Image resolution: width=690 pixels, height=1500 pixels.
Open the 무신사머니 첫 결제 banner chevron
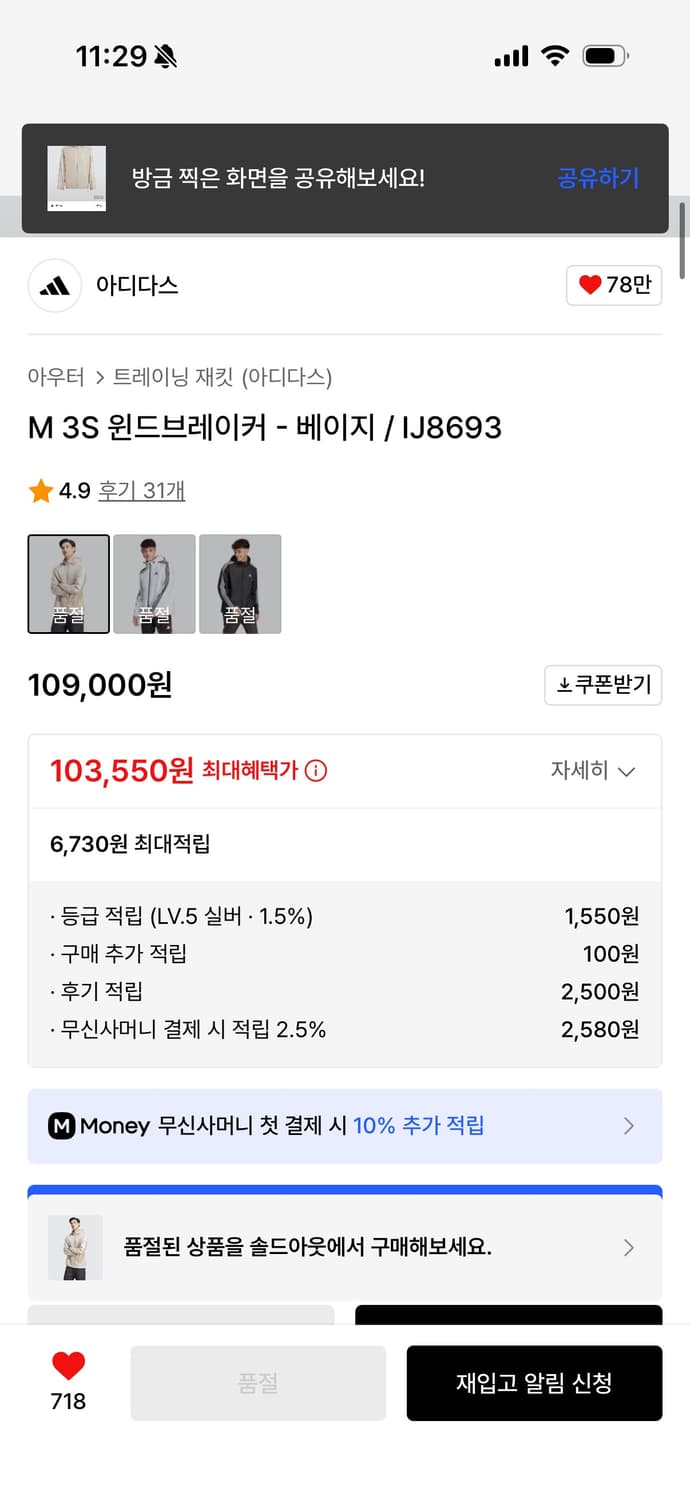click(629, 1127)
